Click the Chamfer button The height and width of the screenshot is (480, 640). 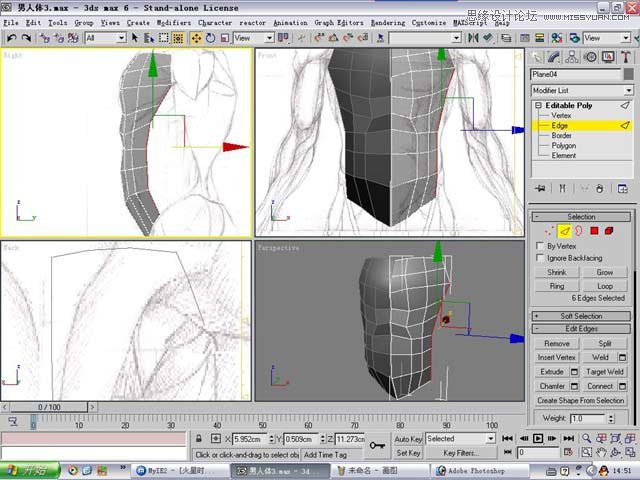pos(552,386)
